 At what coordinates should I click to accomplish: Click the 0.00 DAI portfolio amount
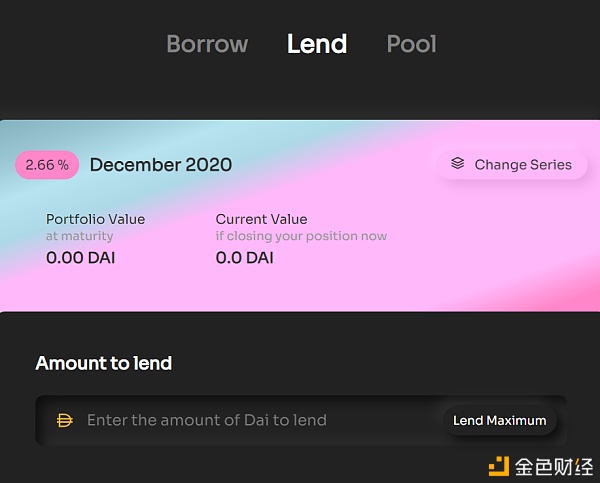coord(80,258)
